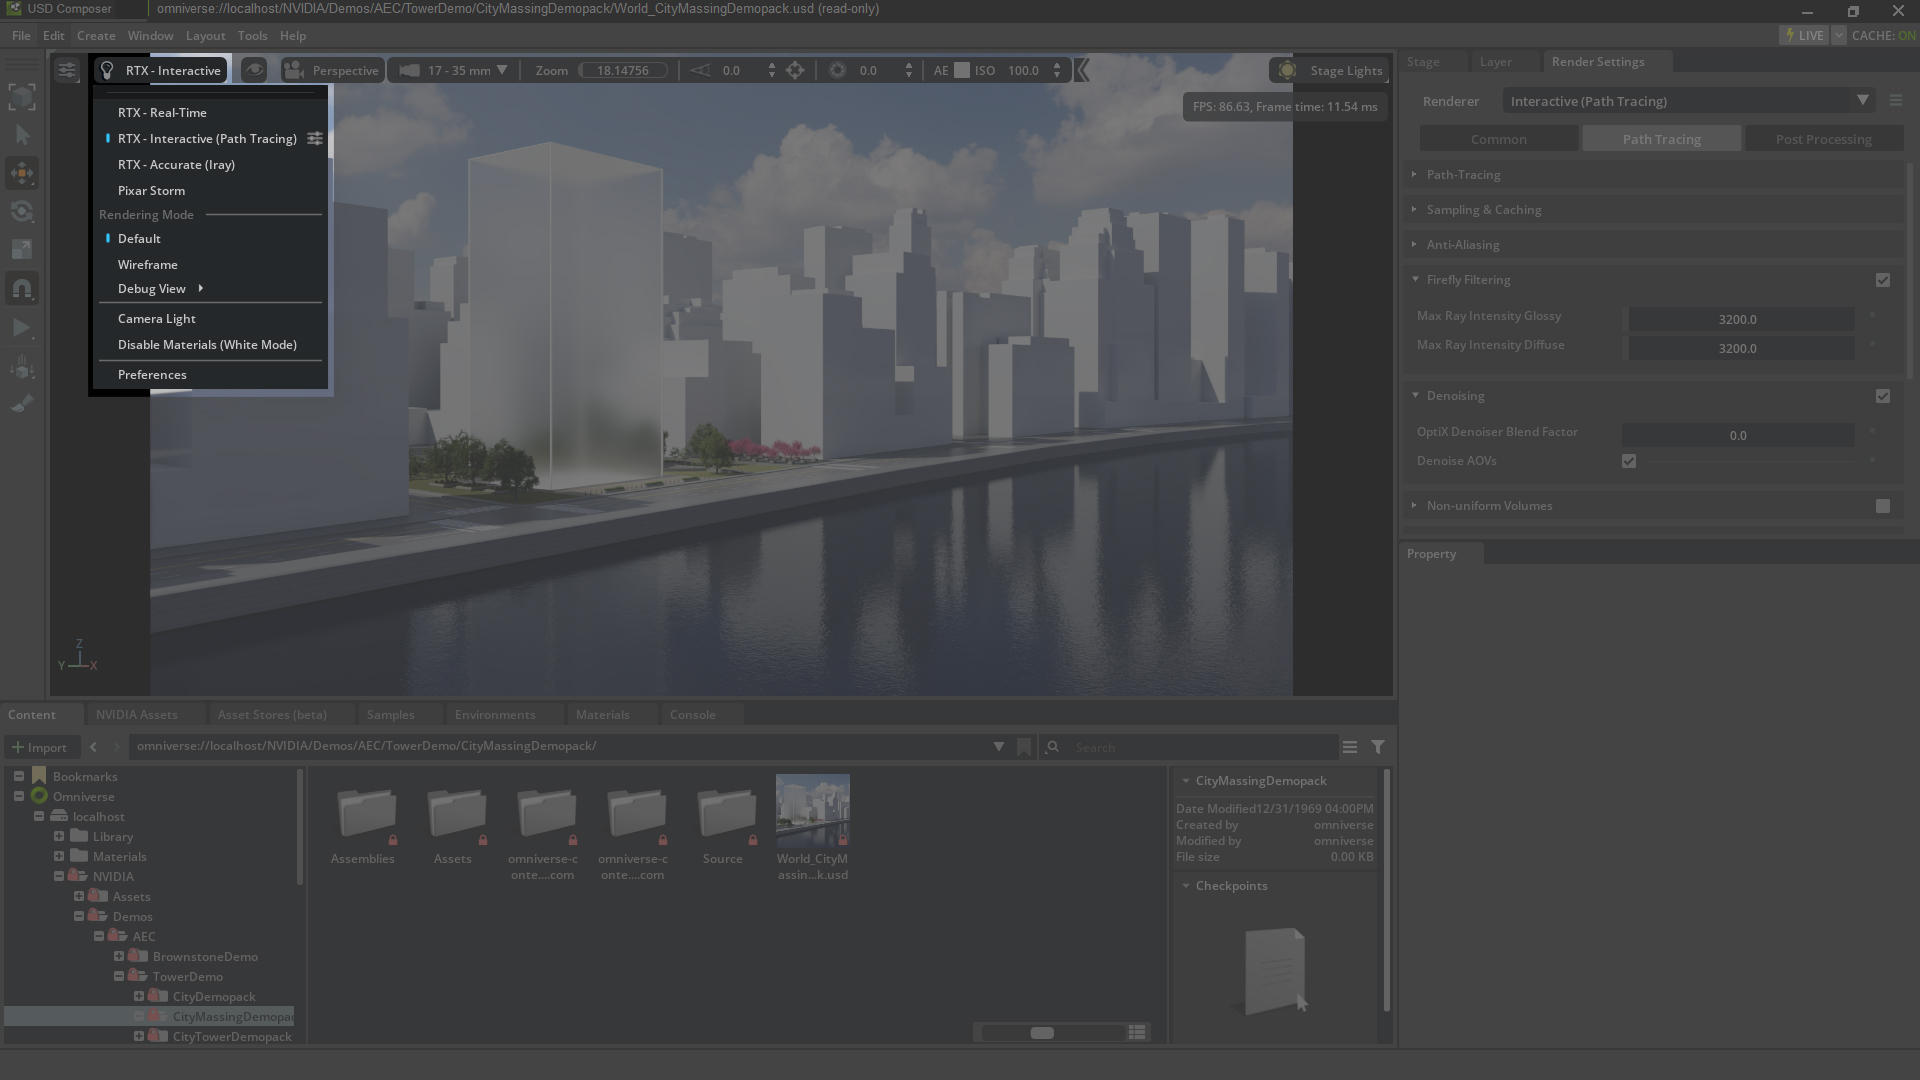This screenshot has width=1920, height=1080.
Task: Select the Assemblies folder
Action: click(363, 826)
